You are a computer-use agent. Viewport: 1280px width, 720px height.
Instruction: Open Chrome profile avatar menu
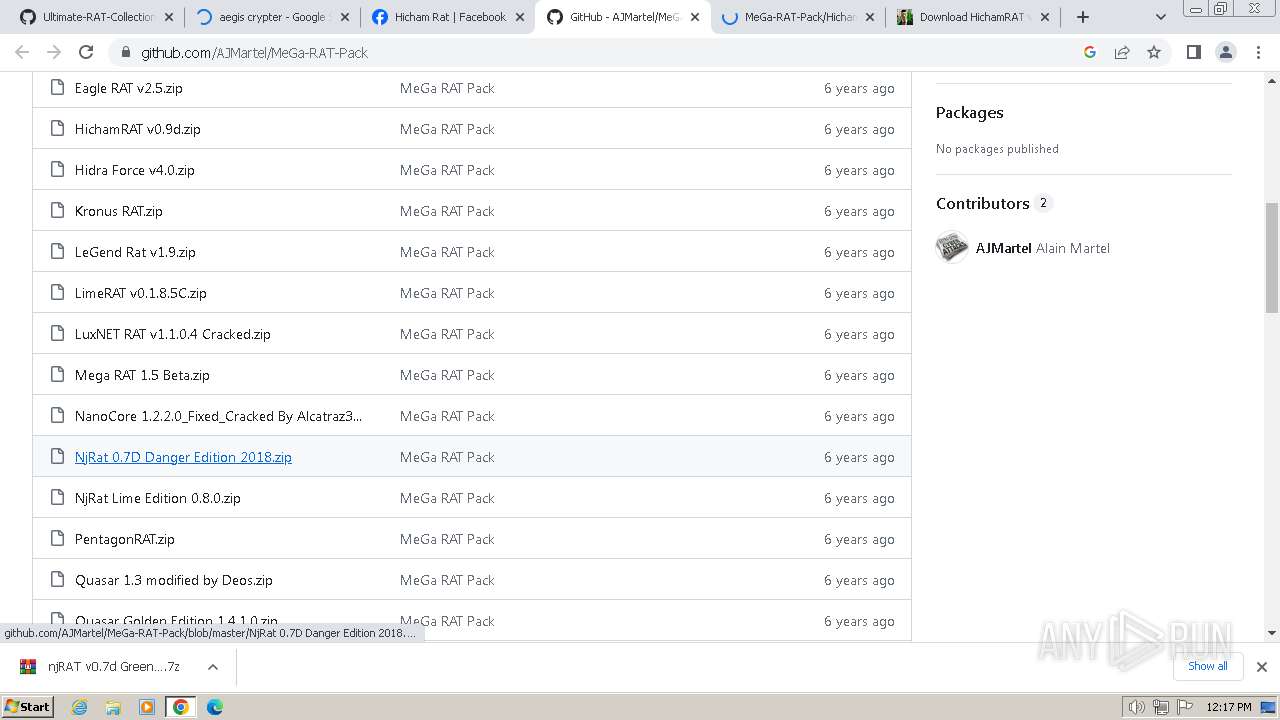click(x=1225, y=52)
